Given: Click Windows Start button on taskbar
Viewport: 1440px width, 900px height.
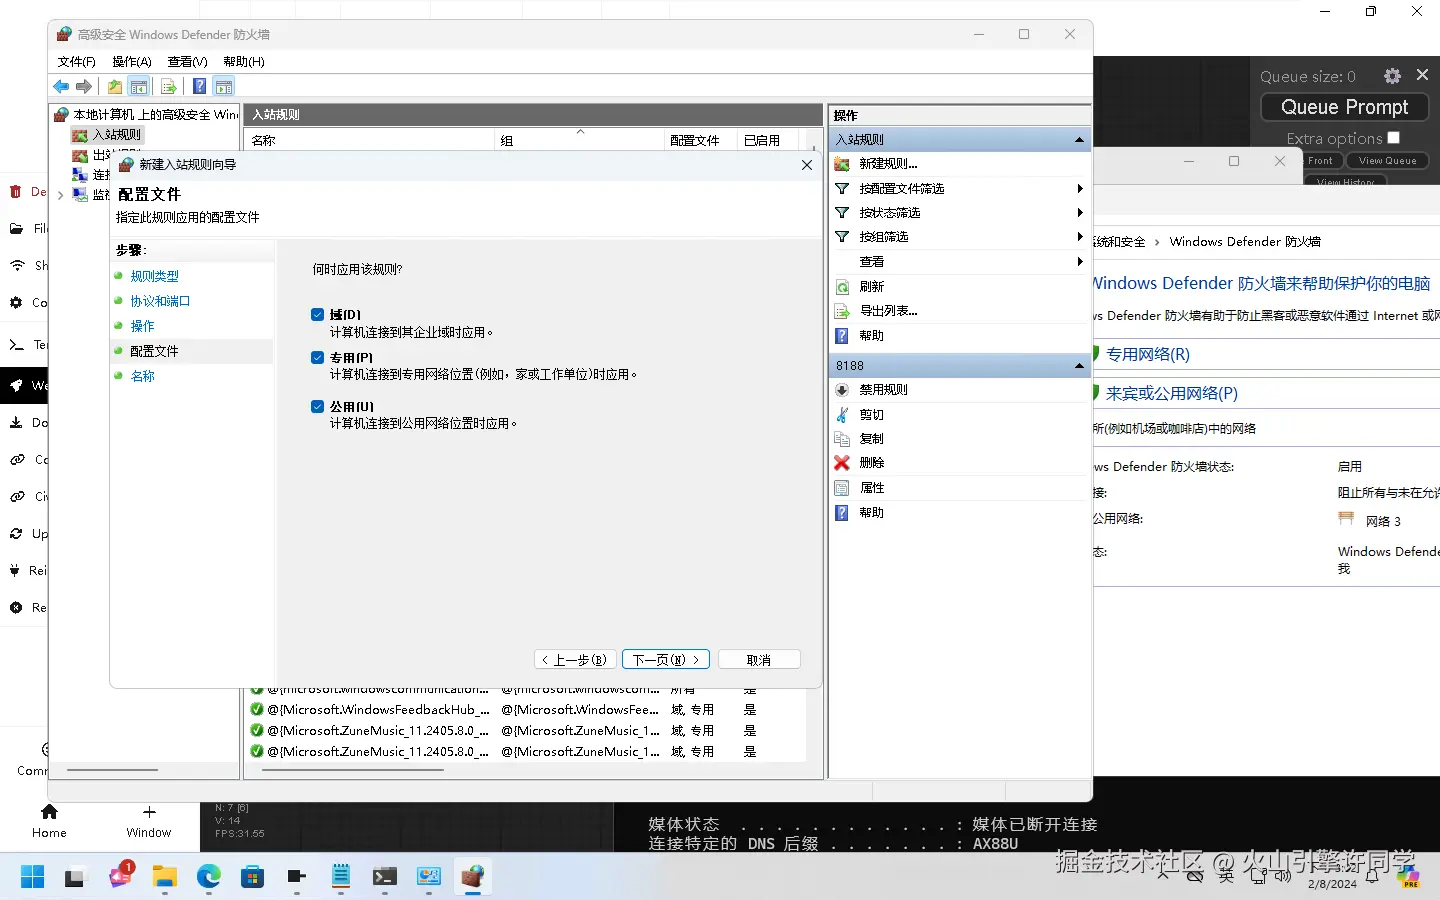Looking at the screenshot, I should tap(32, 877).
